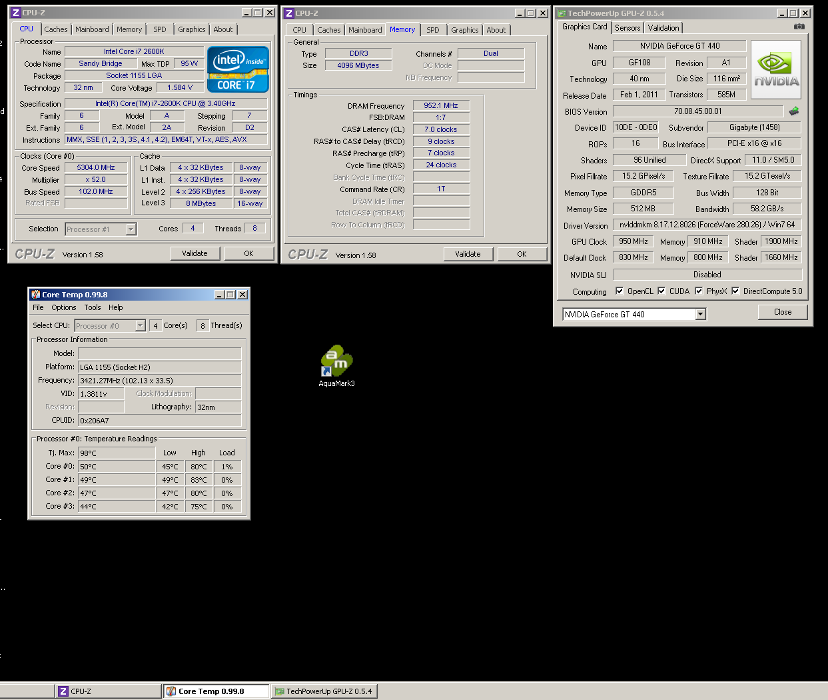Toggle the CUDA checkbox in GPU-Z
828x700 pixels.
coord(661,291)
